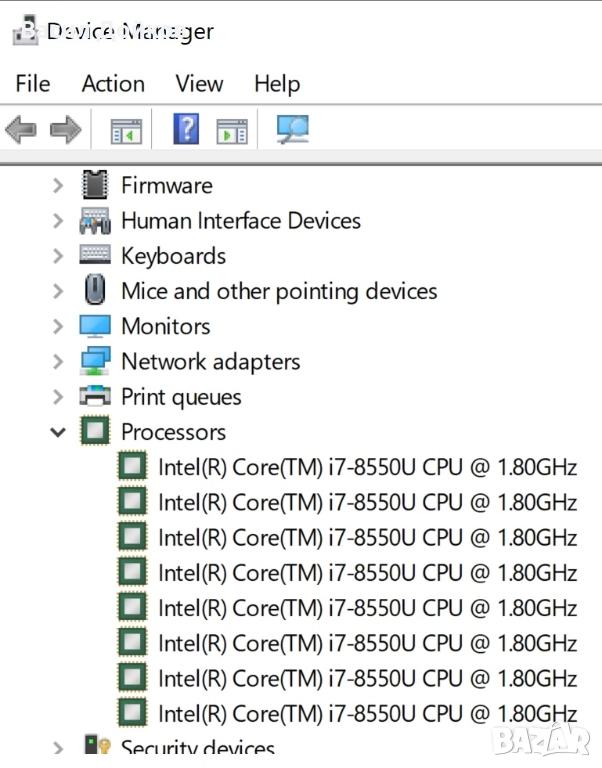The width and height of the screenshot is (602, 768).
Task: Select the Firmware chip icon
Action: (95, 185)
